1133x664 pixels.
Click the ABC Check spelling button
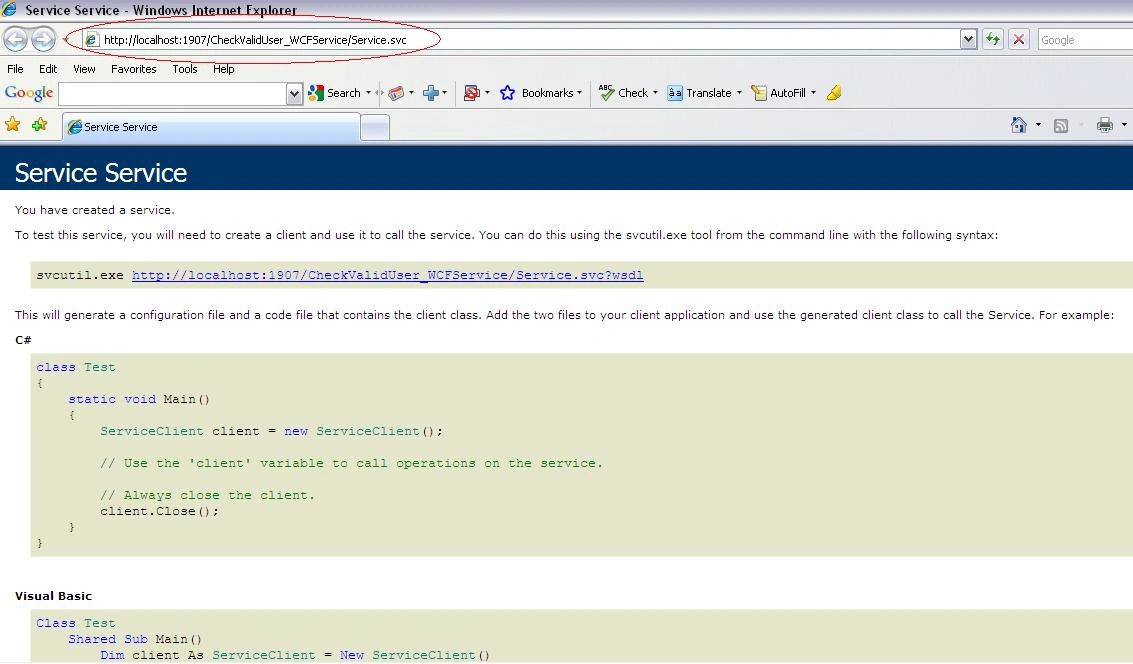[x=622, y=92]
